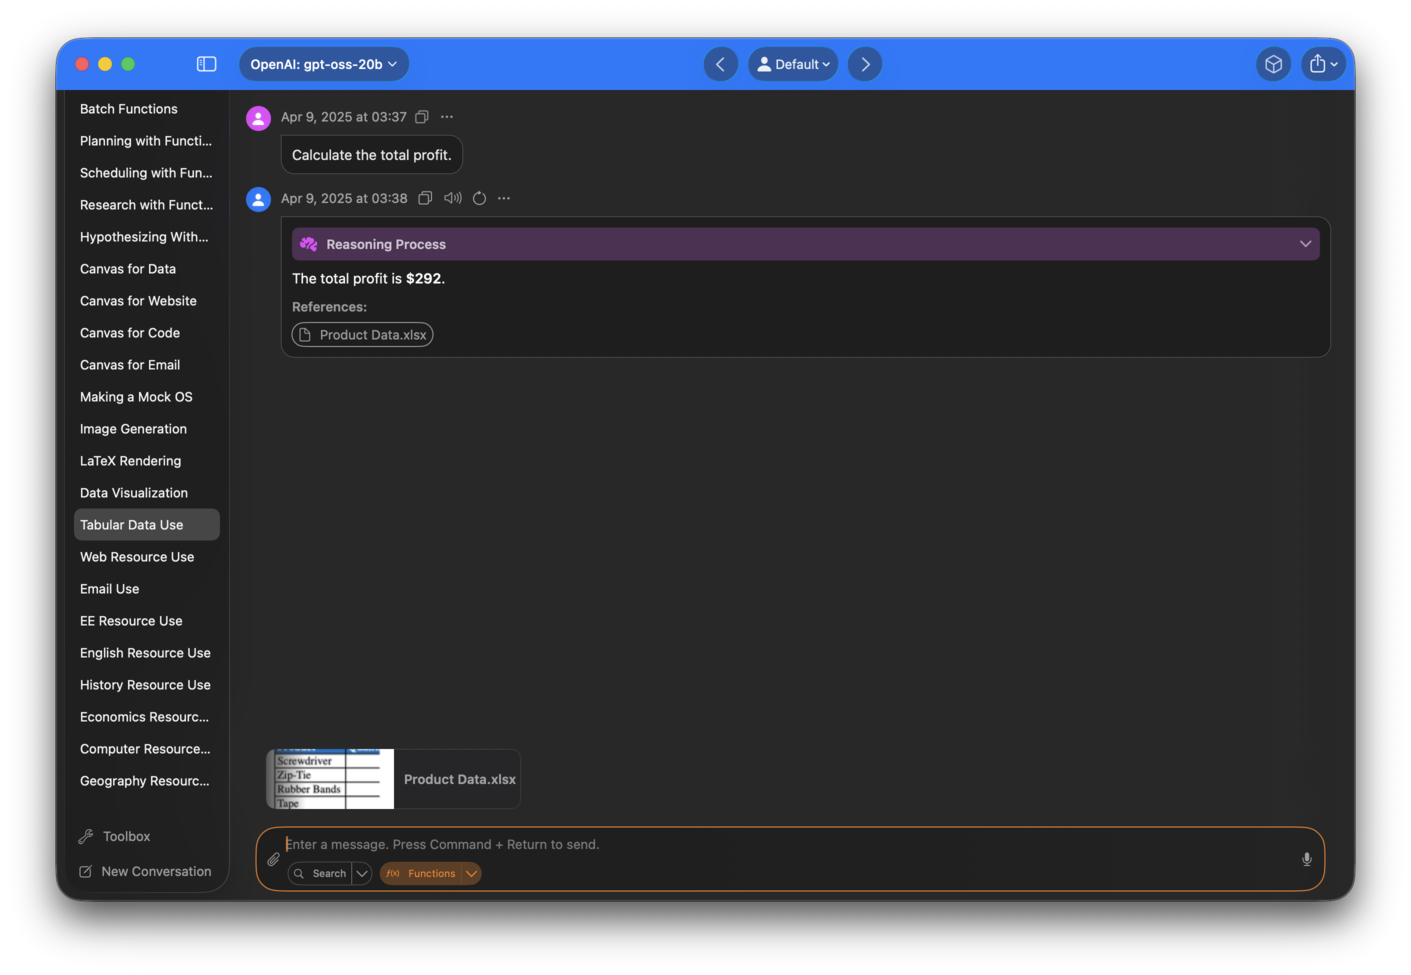Select the Data Visualization conversation

(x=134, y=493)
